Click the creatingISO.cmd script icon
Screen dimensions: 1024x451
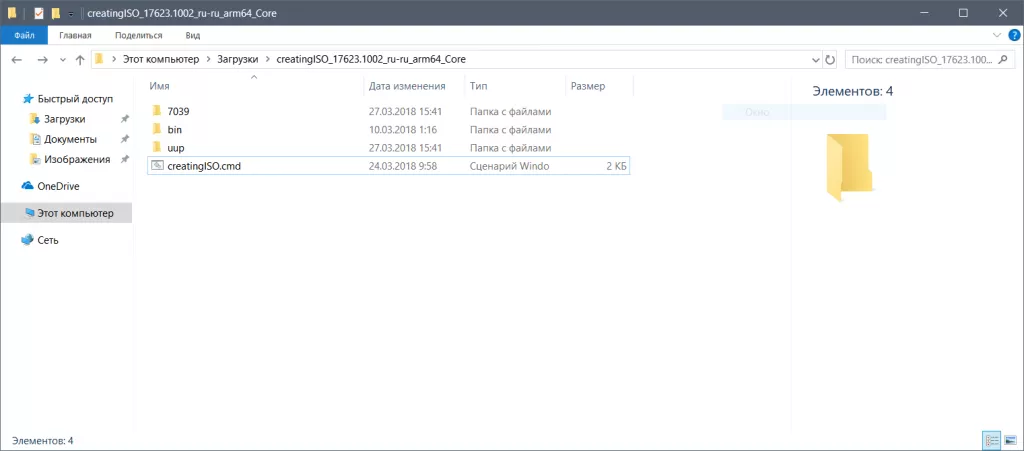(x=157, y=166)
